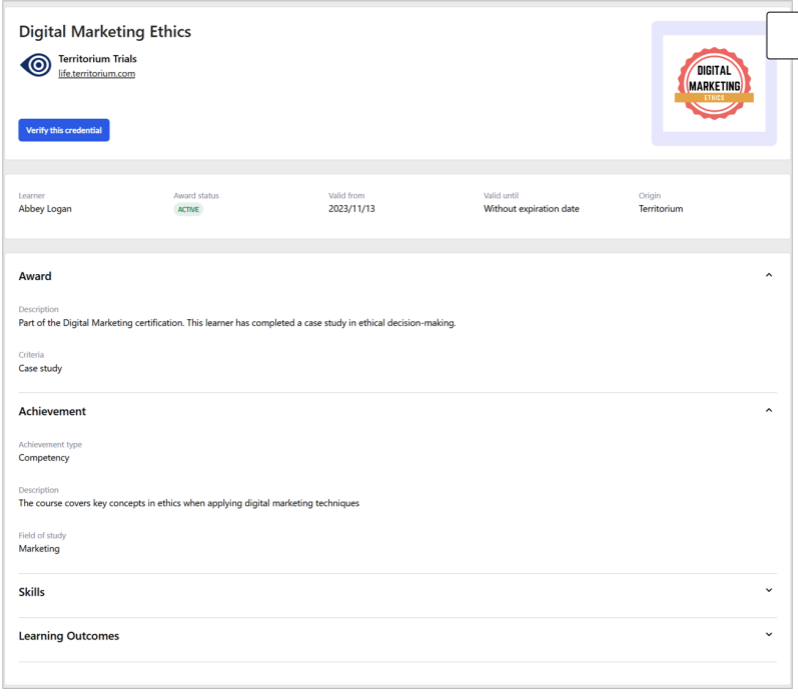
Task: Click the Without expiration date value
Action: [x=531, y=209]
